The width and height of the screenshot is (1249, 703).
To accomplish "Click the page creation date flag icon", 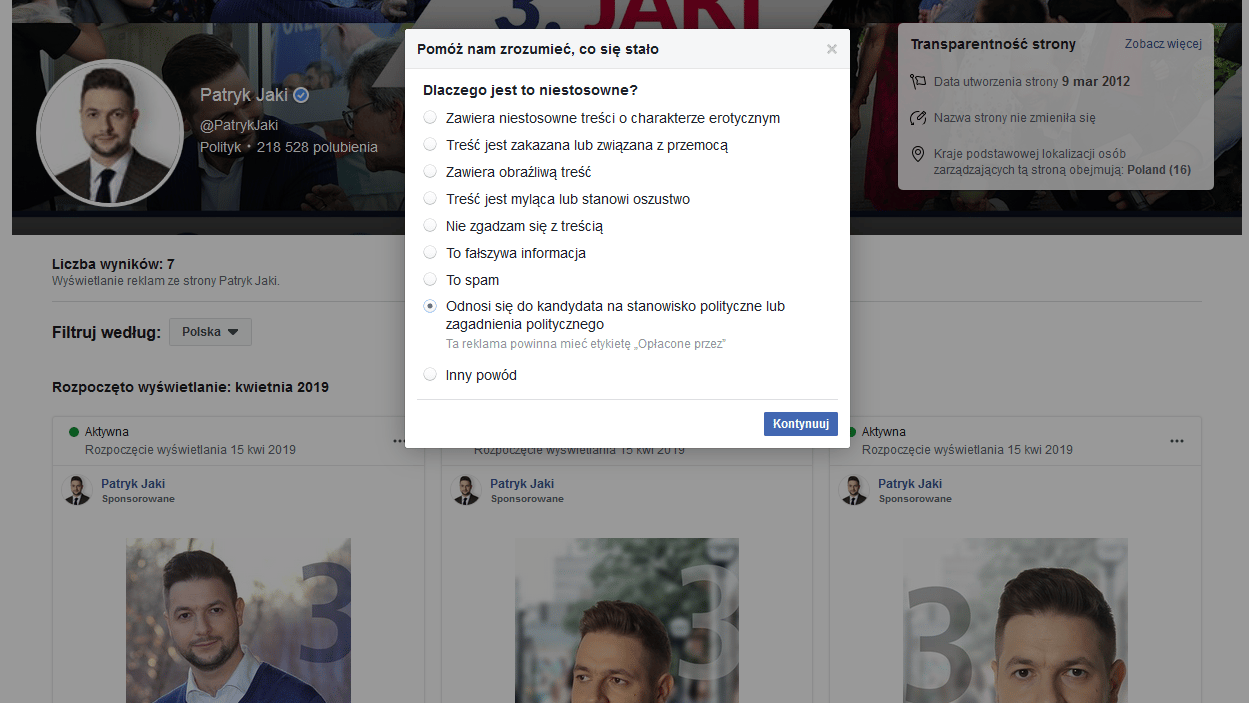I will point(918,82).
